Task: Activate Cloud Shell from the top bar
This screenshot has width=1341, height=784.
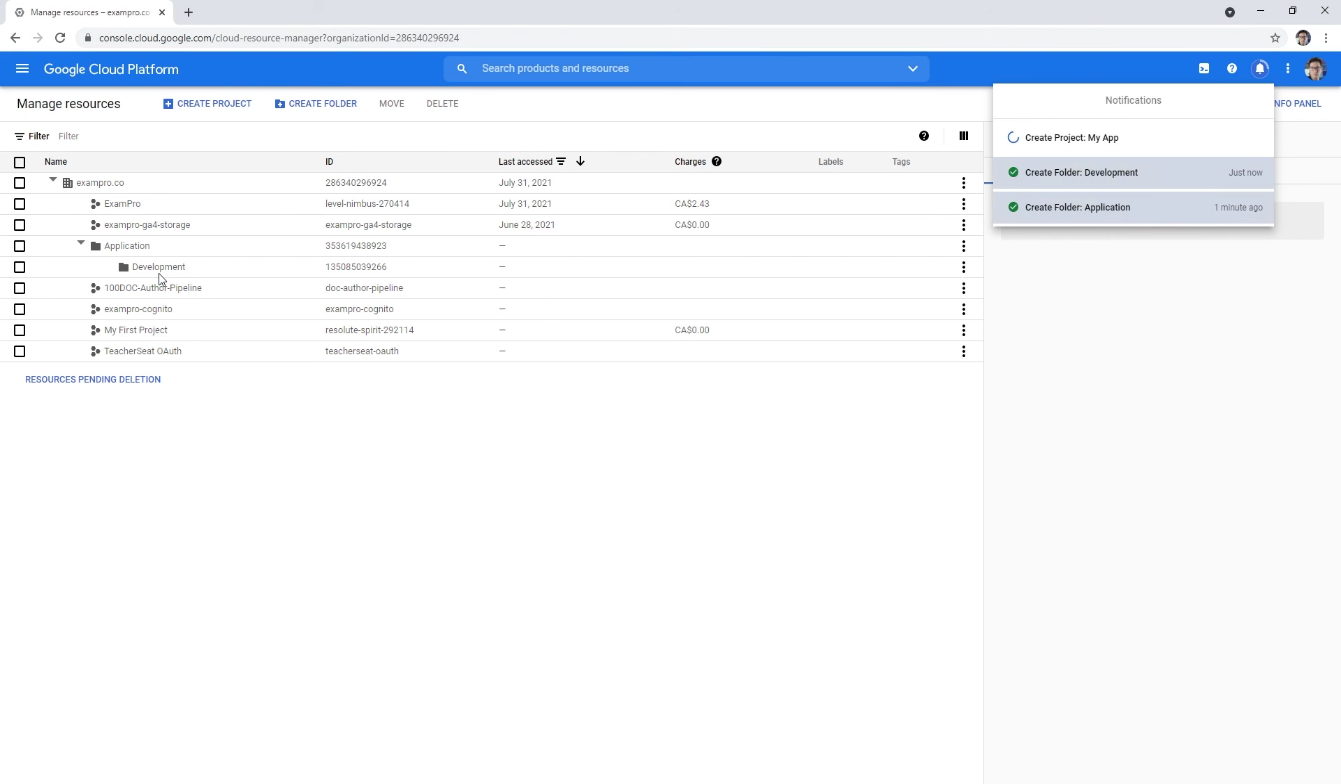Action: pyautogui.click(x=1204, y=69)
